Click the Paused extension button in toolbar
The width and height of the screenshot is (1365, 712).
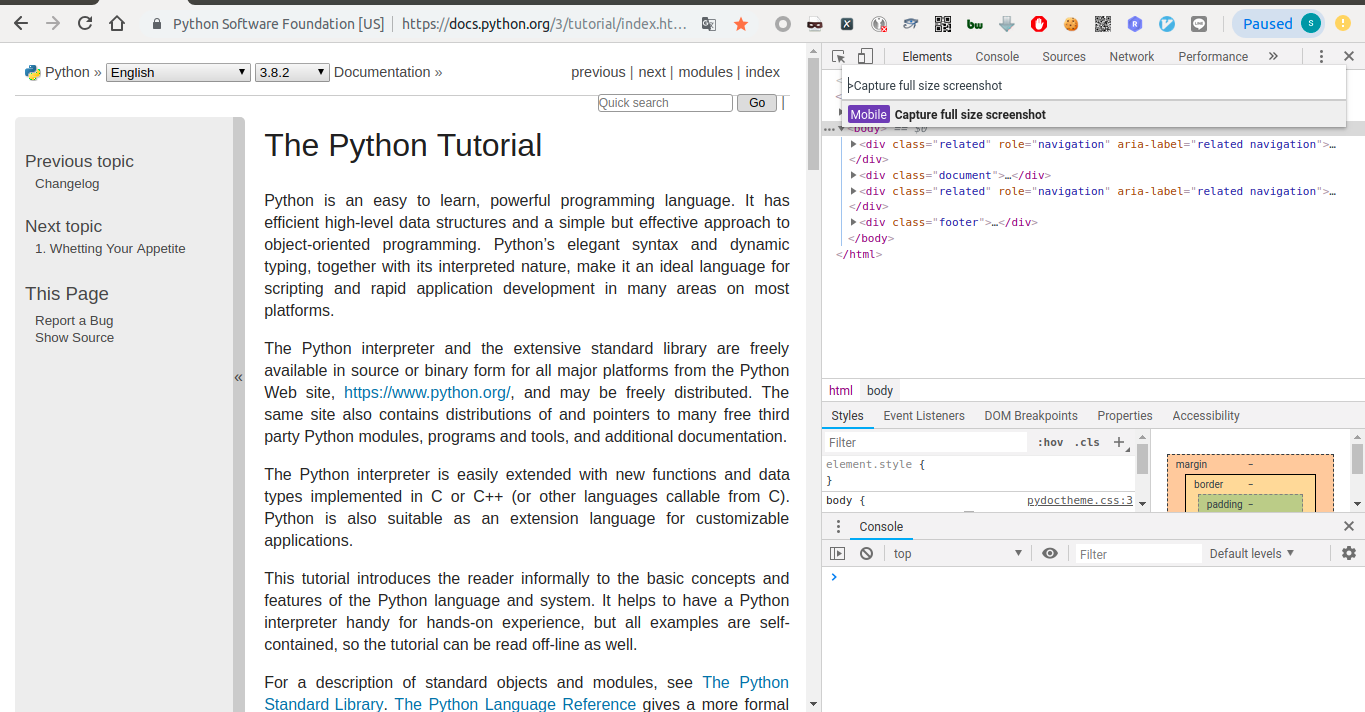click(x=1277, y=22)
